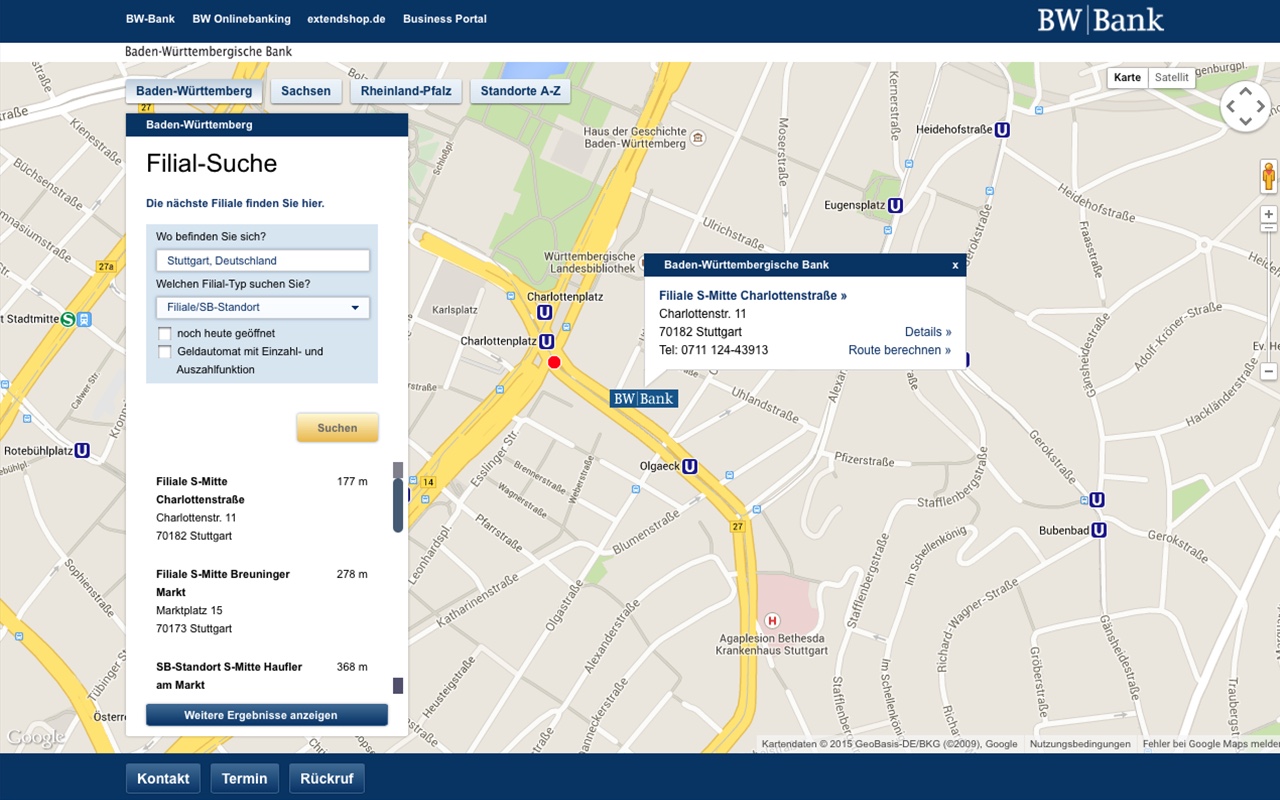
Task: Open the Street View pegman icon
Action: [1269, 177]
